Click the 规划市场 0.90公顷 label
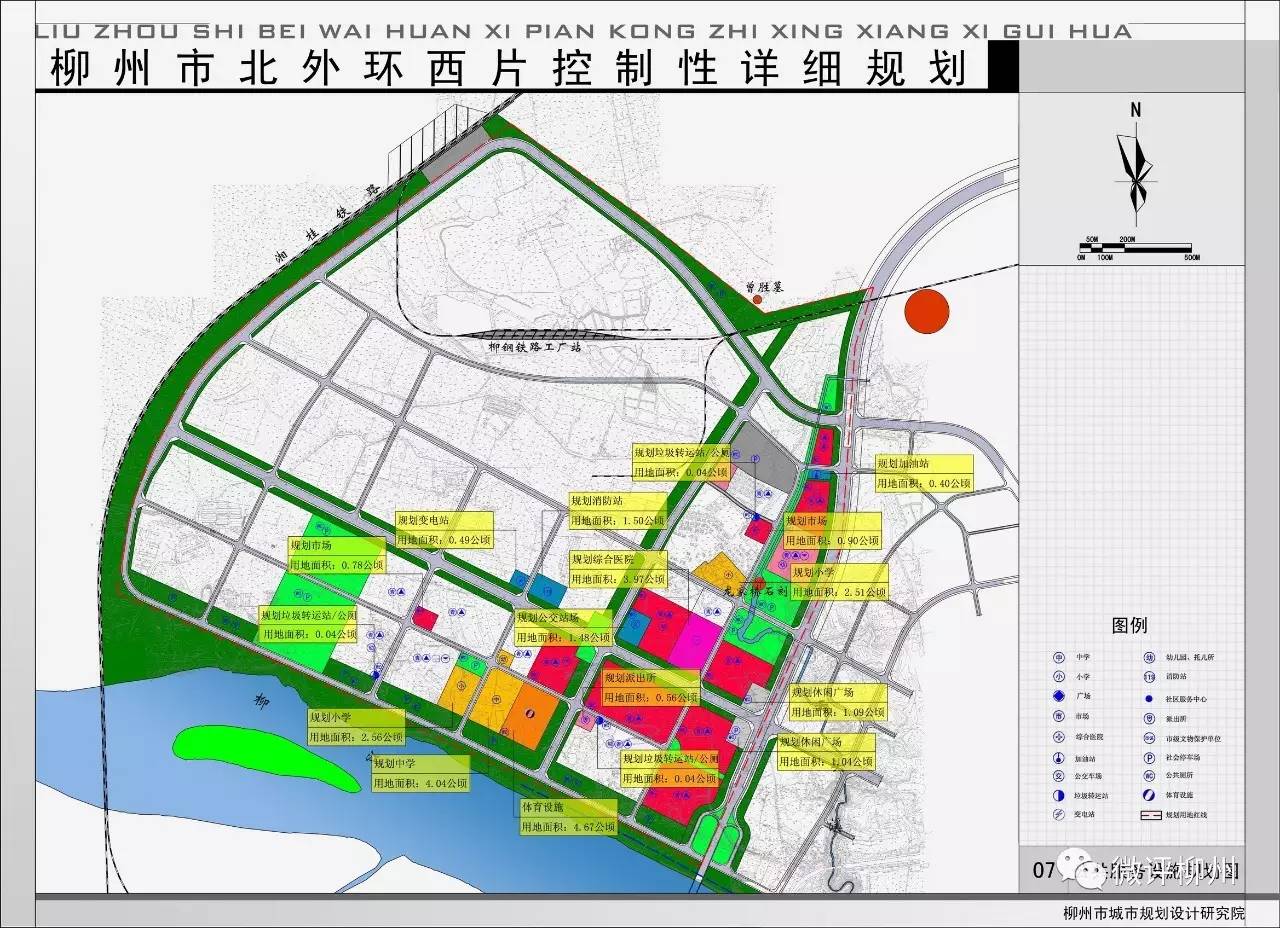Image resolution: width=1280 pixels, height=928 pixels. [x=832, y=531]
